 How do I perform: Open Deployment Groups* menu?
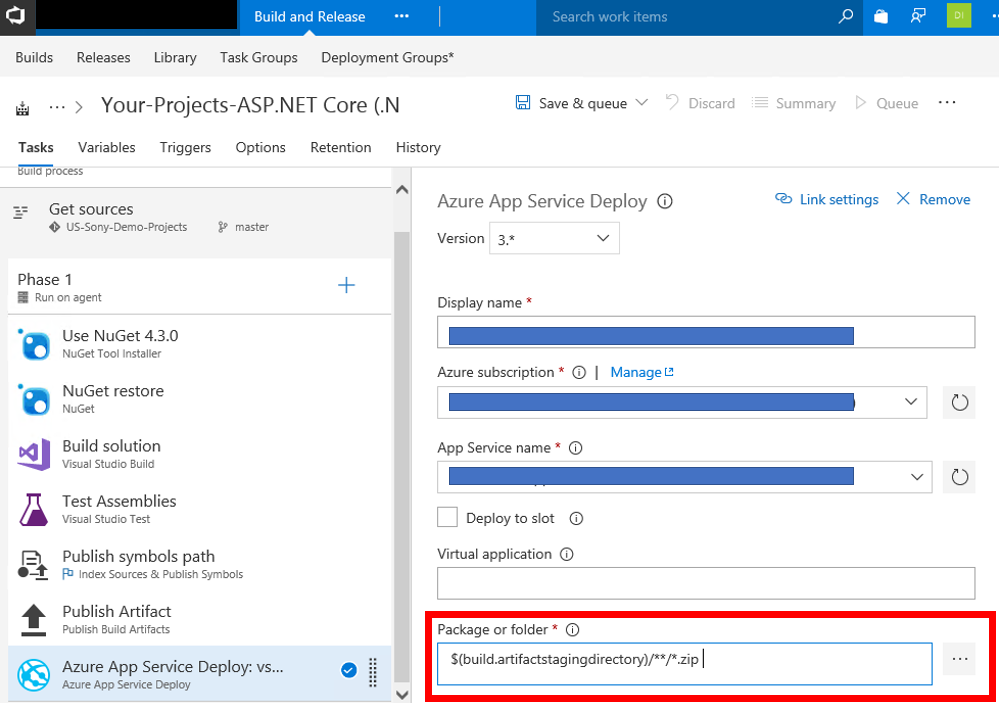[x=387, y=57]
